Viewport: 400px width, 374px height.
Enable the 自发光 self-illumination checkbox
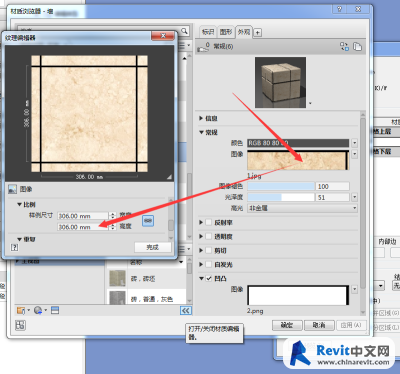(x=209, y=264)
